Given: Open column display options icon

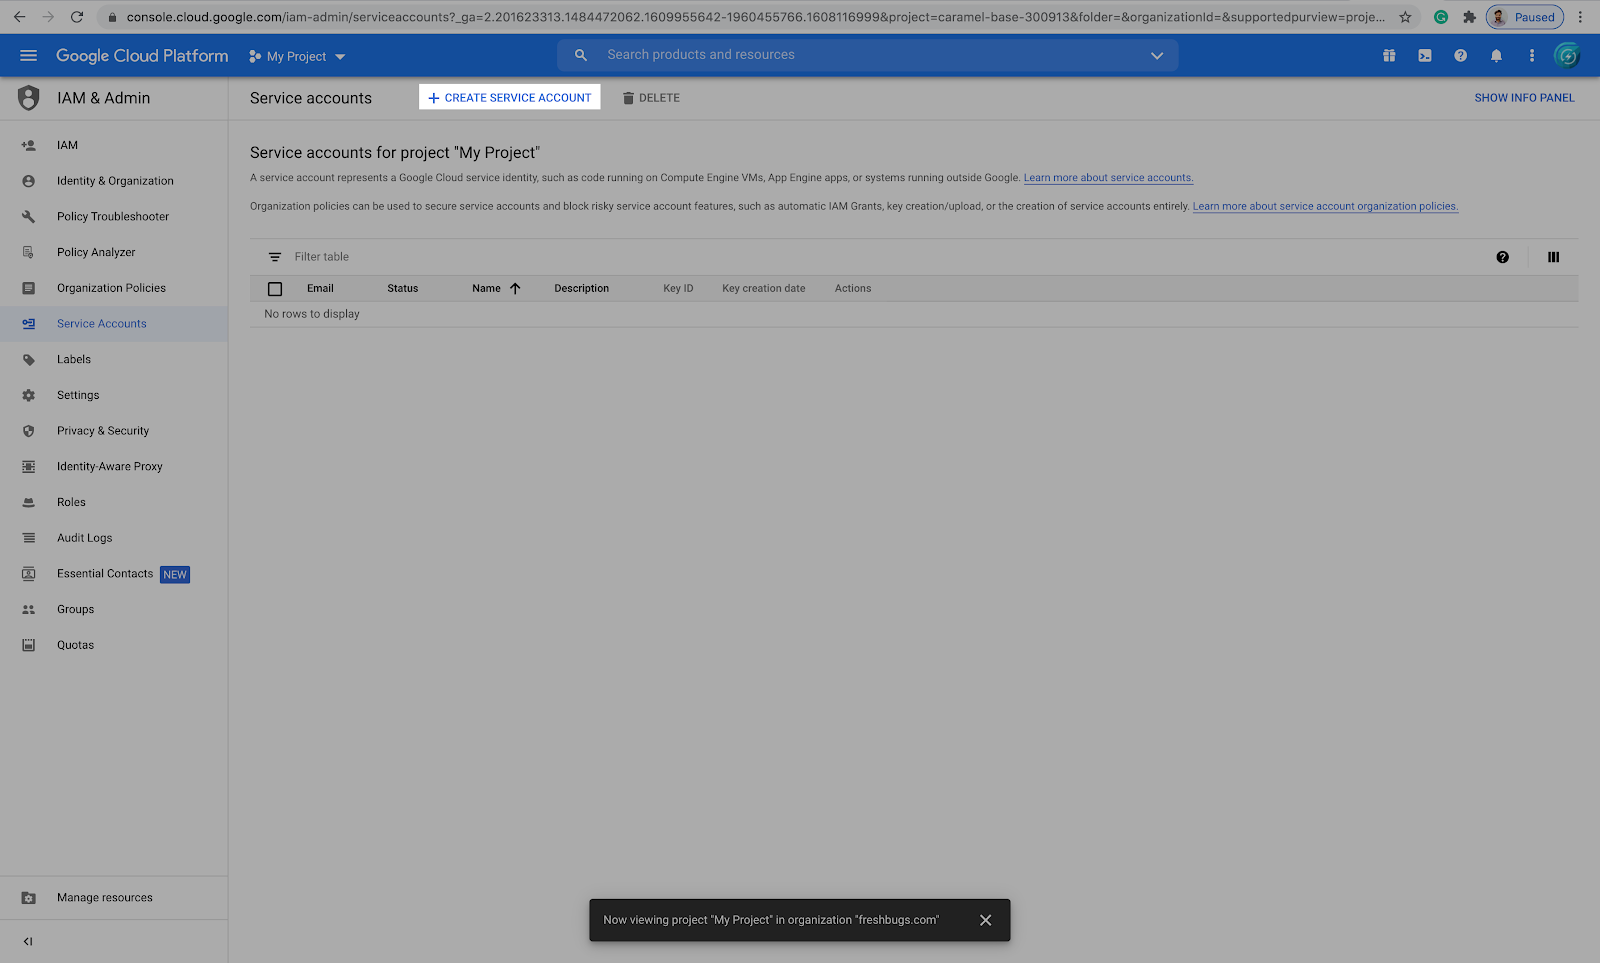Looking at the screenshot, I should [x=1553, y=257].
